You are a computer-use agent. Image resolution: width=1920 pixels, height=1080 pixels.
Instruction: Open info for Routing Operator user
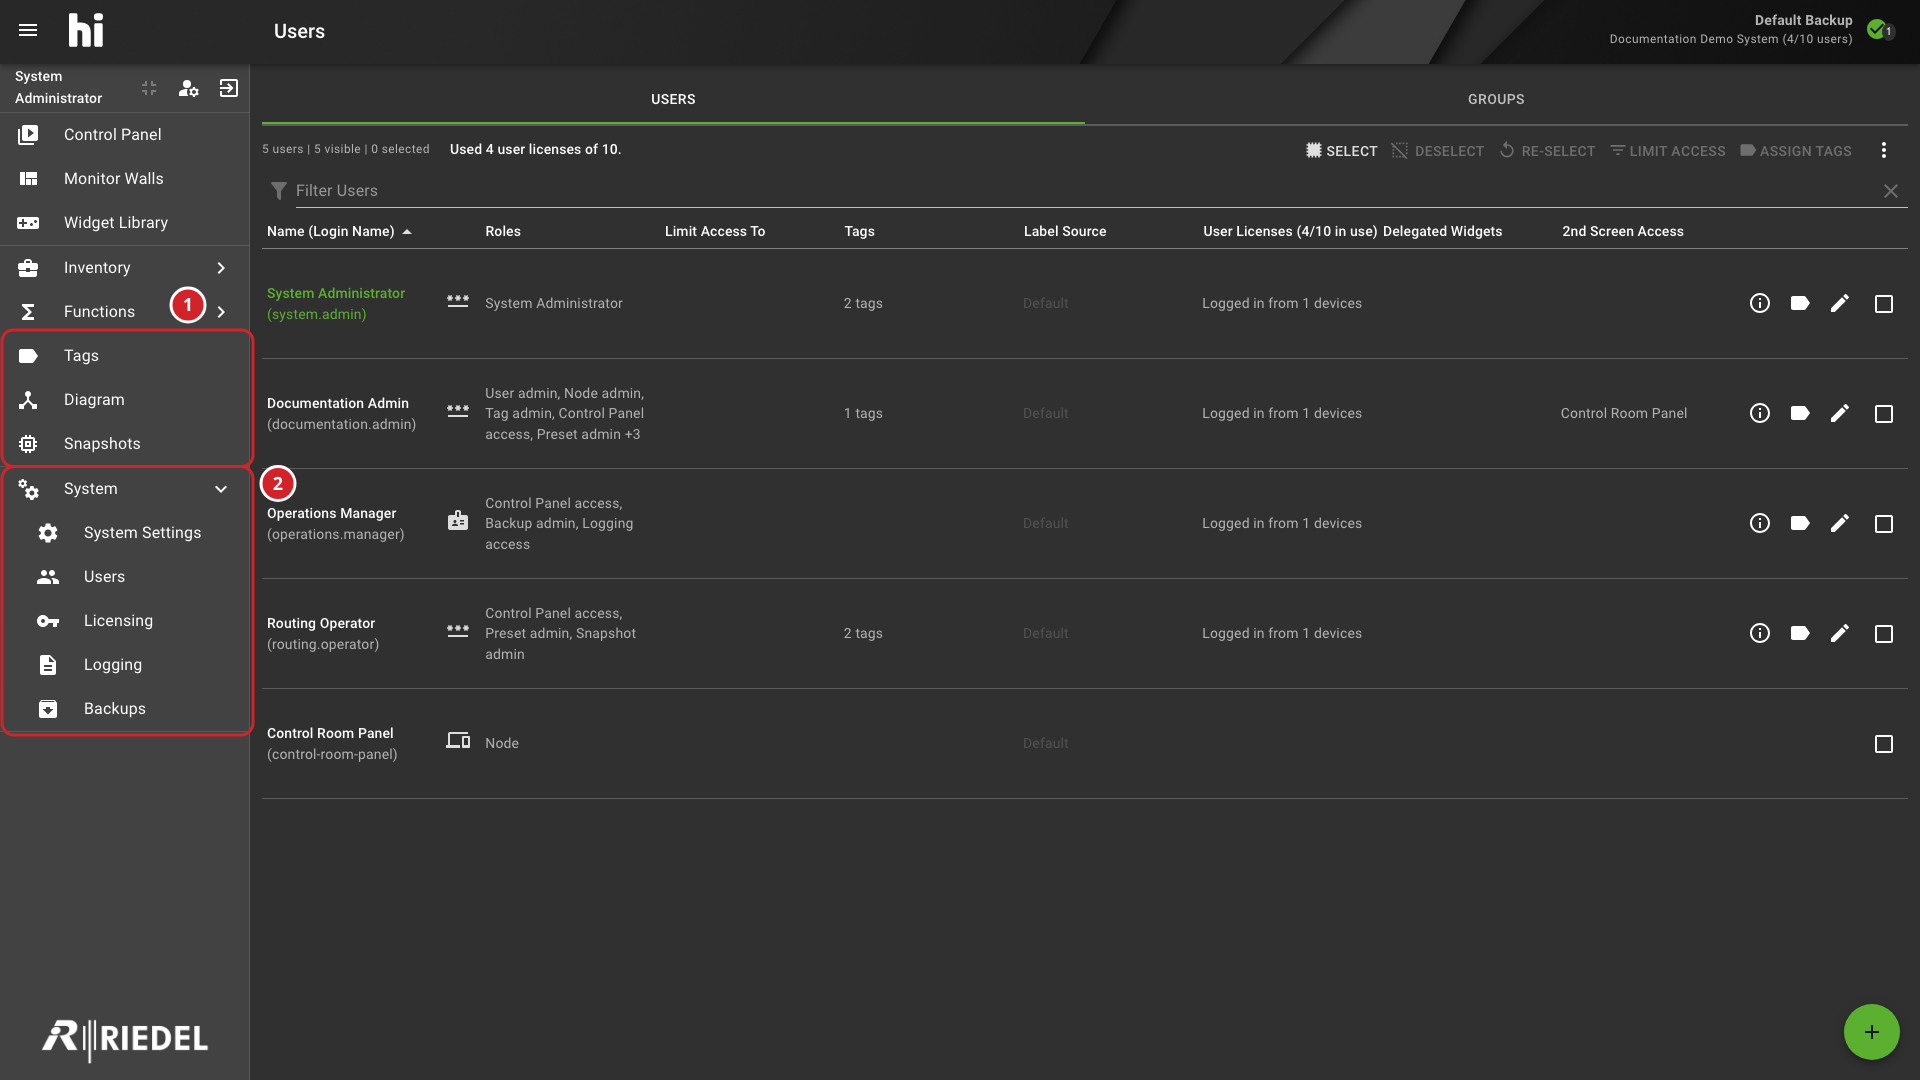[x=1760, y=633]
